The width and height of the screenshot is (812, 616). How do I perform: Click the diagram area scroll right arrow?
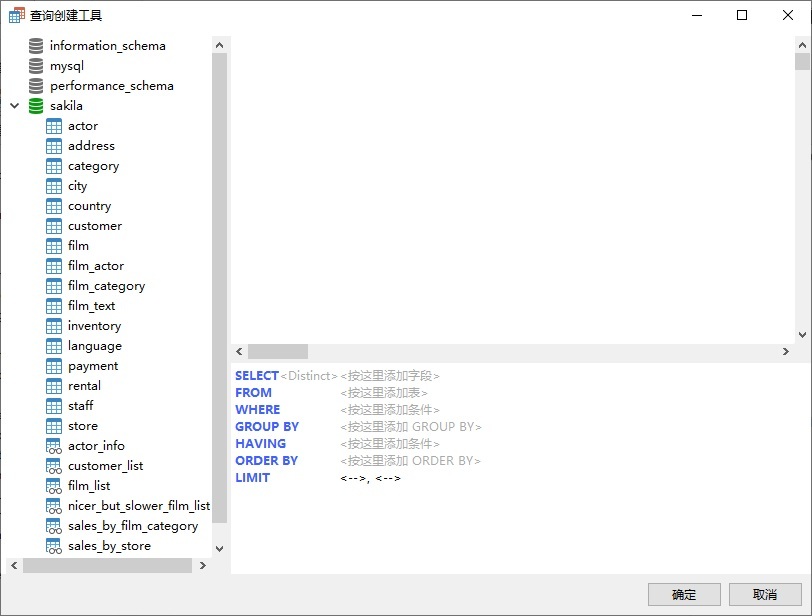coord(786,351)
